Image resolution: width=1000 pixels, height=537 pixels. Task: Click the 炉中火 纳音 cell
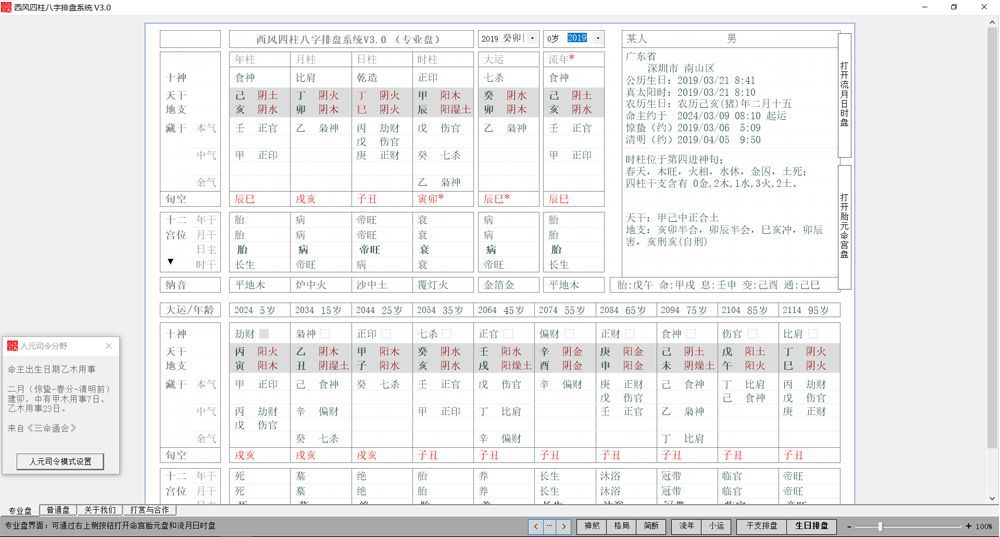pos(321,284)
